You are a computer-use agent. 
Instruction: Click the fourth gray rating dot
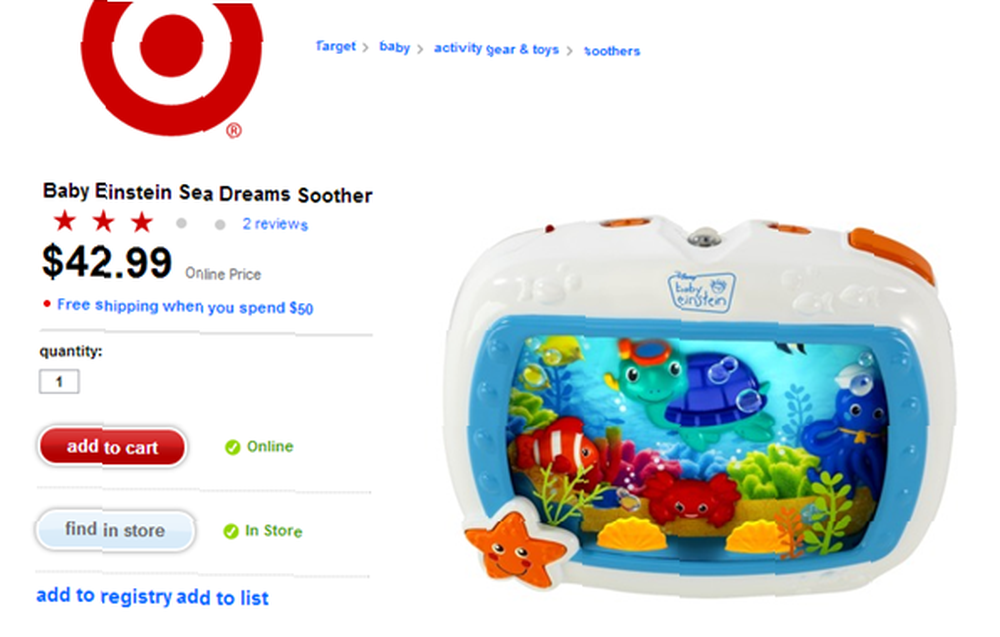coord(182,223)
